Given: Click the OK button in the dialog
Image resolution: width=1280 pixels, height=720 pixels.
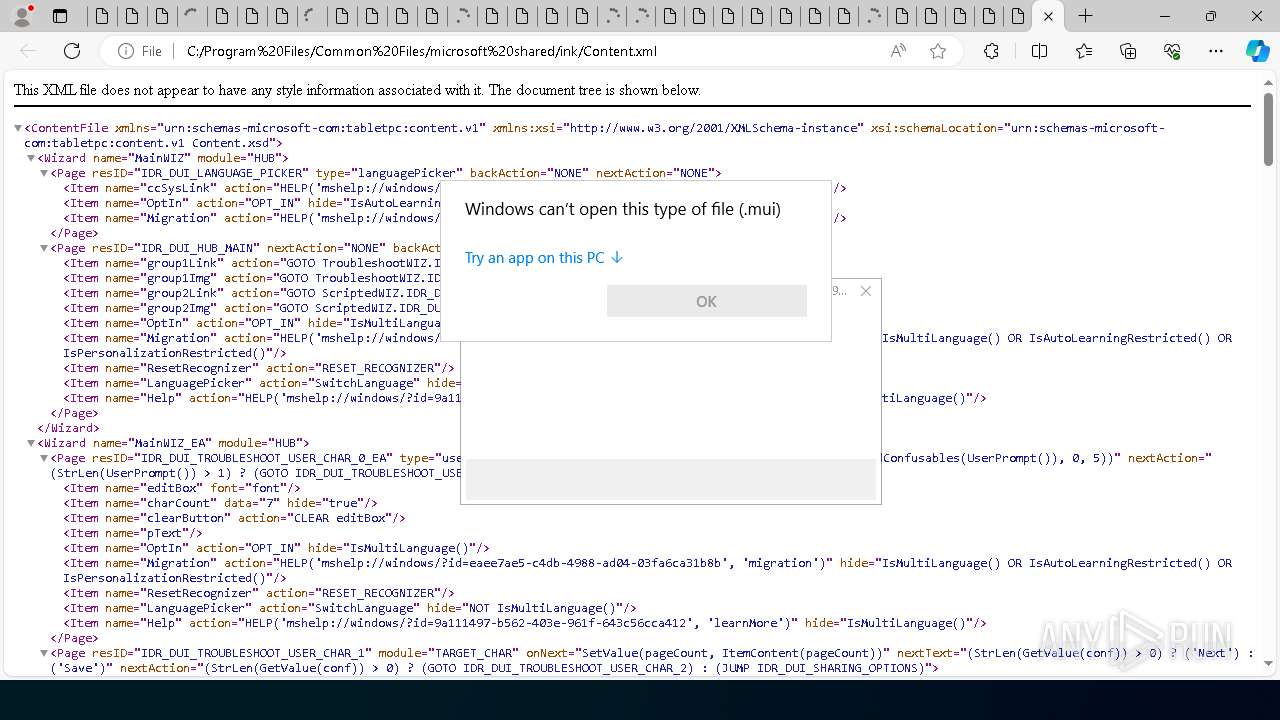Looking at the screenshot, I should tap(707, 301).
